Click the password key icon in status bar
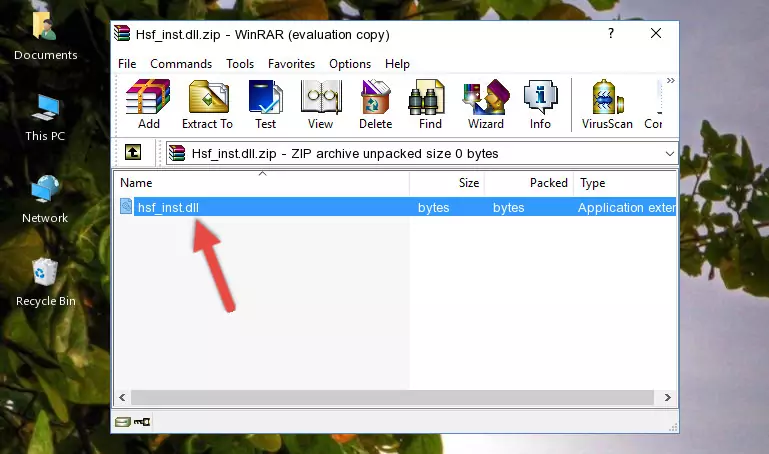Viewport: 769px width, 454px height. pos(142,422)
